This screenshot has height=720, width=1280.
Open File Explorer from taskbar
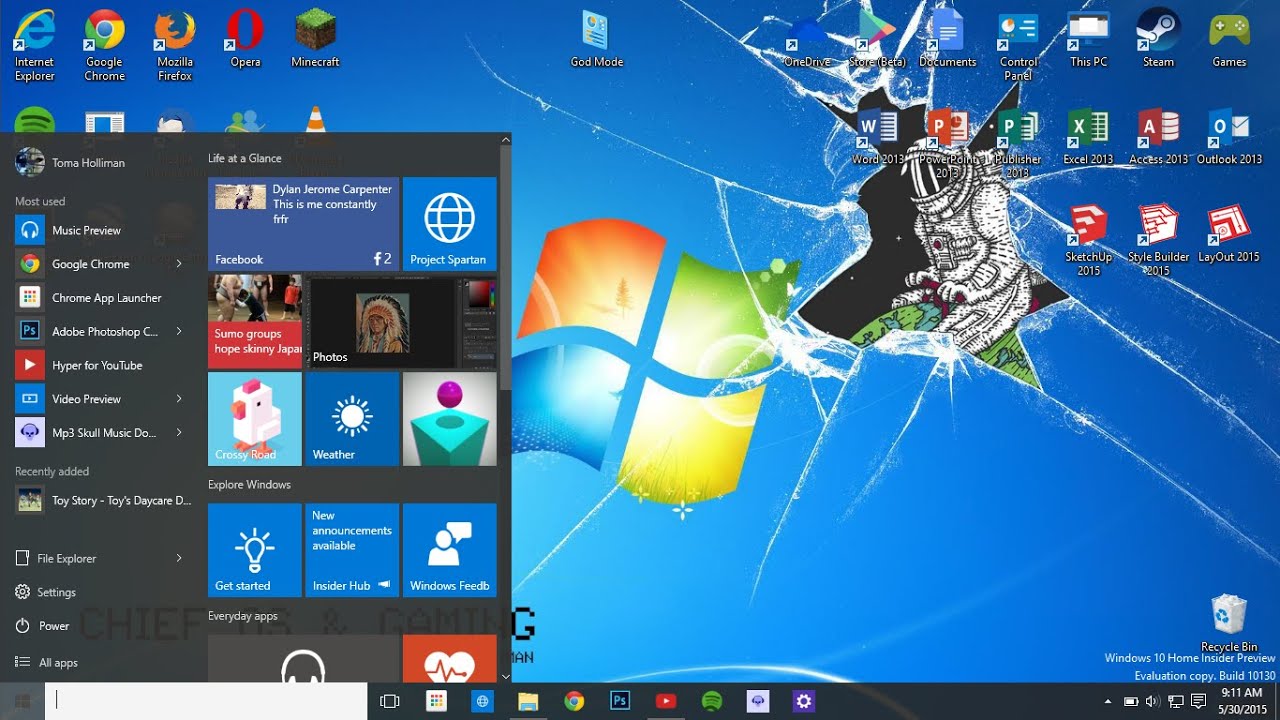click(528, 702)
